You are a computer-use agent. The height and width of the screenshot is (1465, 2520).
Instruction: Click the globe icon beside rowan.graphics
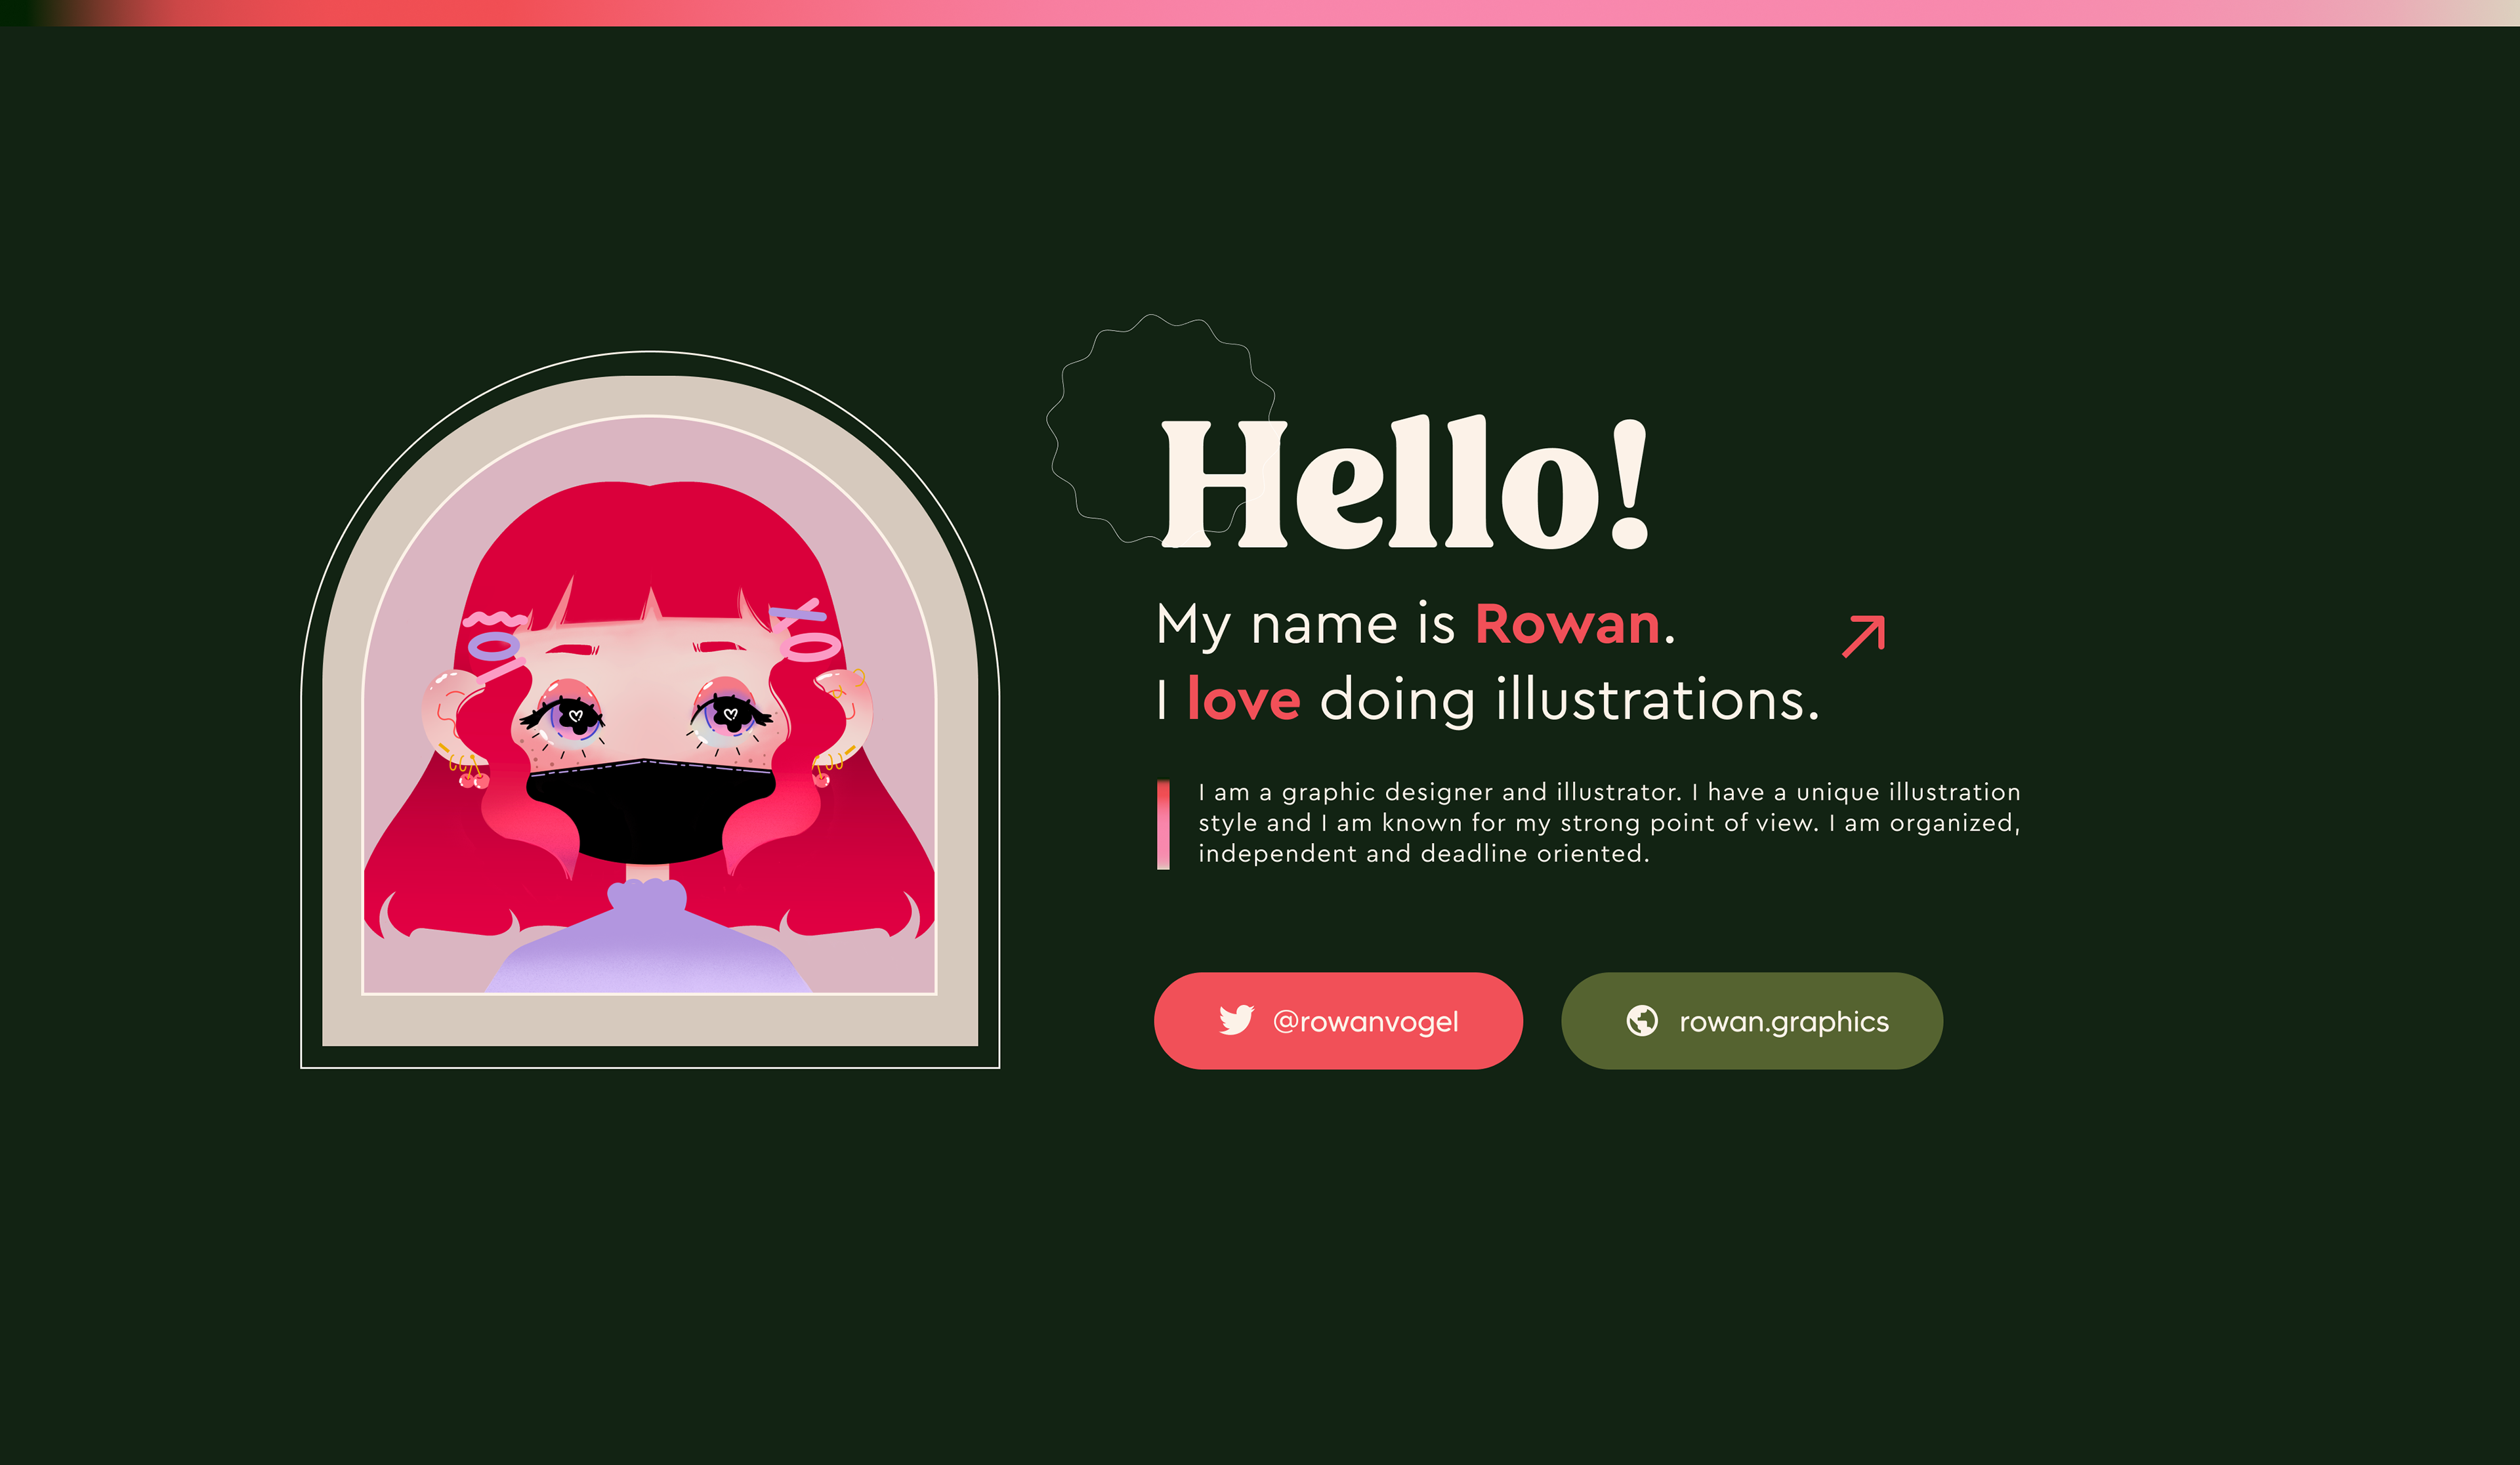1641,1020
